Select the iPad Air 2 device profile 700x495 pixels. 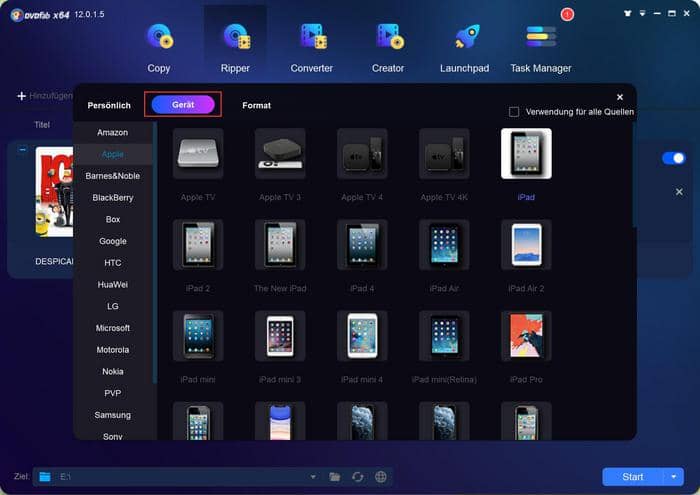tap(526, 245)
